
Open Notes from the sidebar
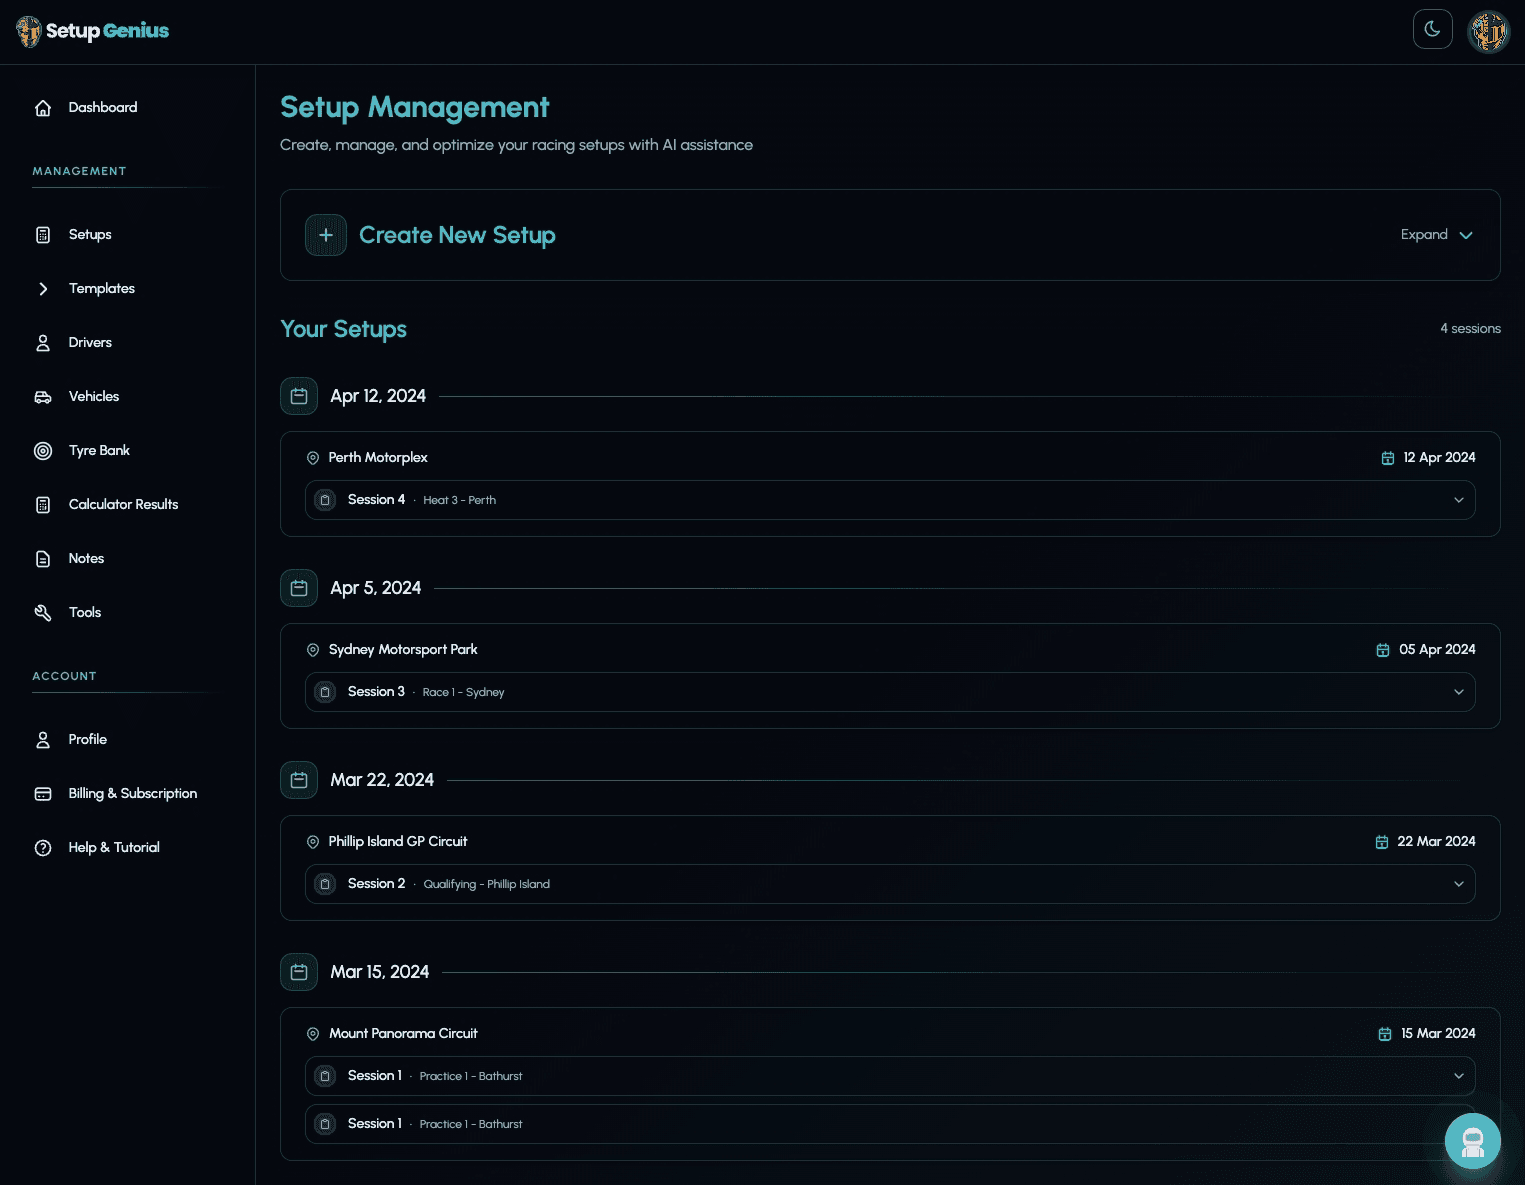pyautogui.click(x=128, y=559)
